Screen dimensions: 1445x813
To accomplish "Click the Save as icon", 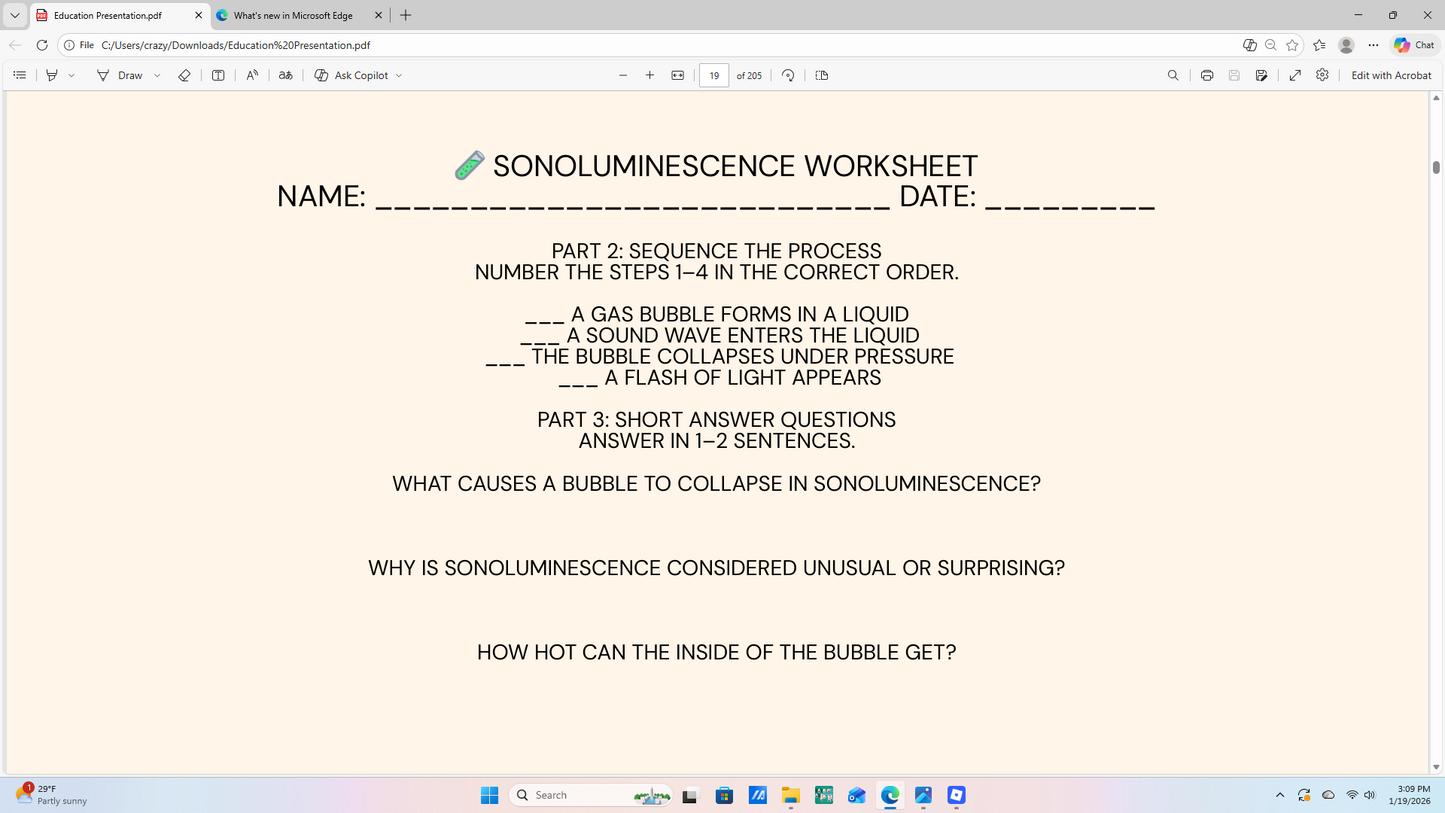I will (x=1262, y=75).
